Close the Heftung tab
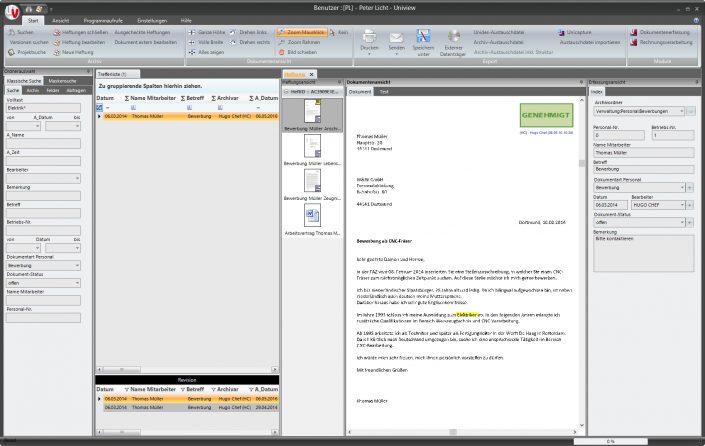 [x=311, y=75]
